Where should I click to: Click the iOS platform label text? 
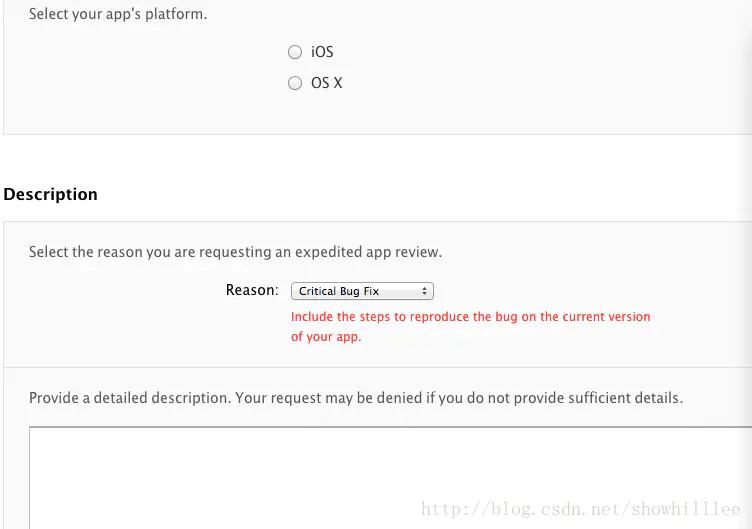coord(322,52)
